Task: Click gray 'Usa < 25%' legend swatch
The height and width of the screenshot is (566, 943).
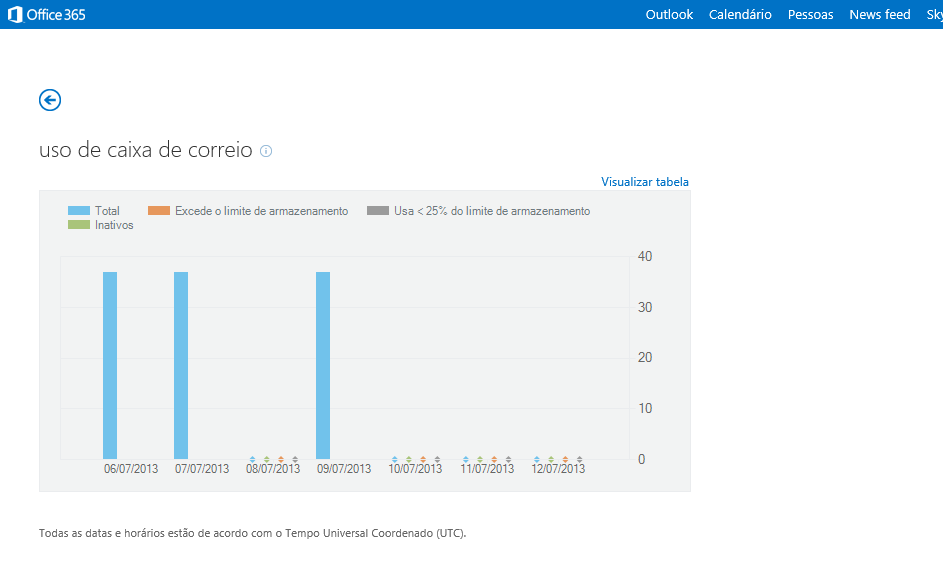Action: pyautogui.click(x=378, y=211)
